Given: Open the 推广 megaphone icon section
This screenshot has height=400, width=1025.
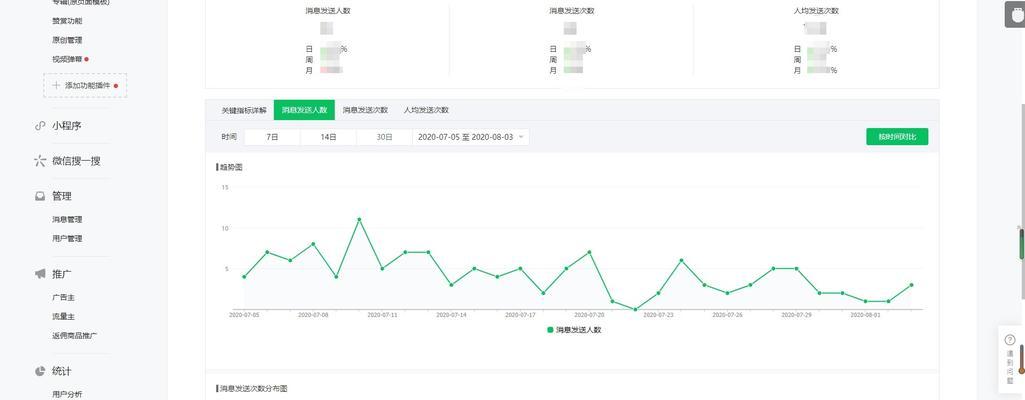Looking at the screenshot, I should coord(40,274).
